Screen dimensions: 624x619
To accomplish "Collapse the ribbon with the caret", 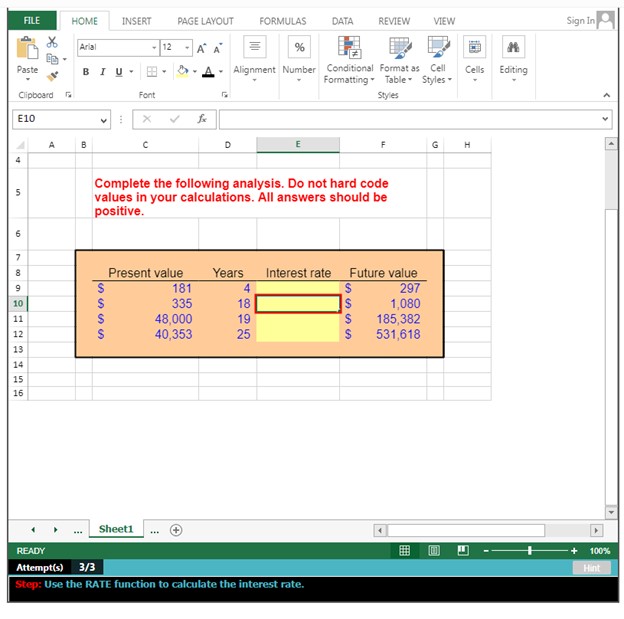I will [x=606, y=95].
